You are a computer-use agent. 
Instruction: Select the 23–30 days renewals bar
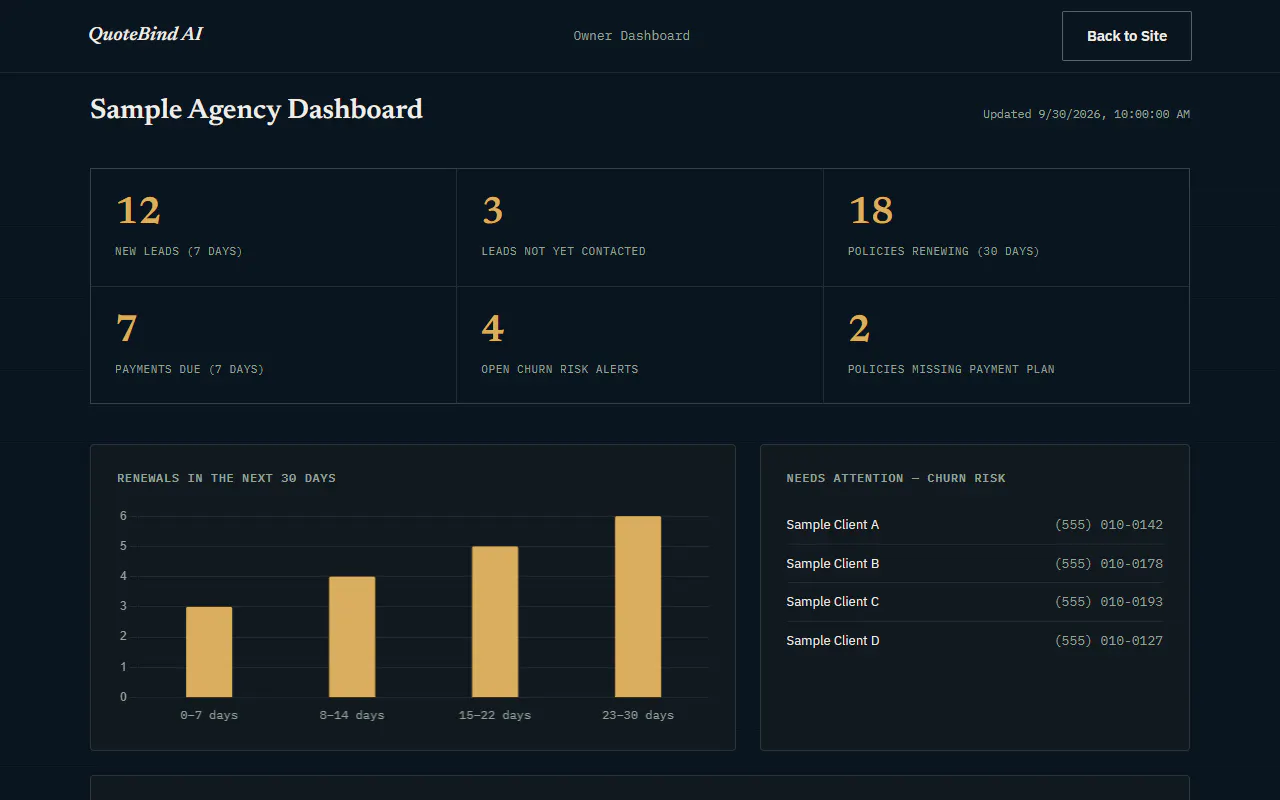click(x=638, y=607)
